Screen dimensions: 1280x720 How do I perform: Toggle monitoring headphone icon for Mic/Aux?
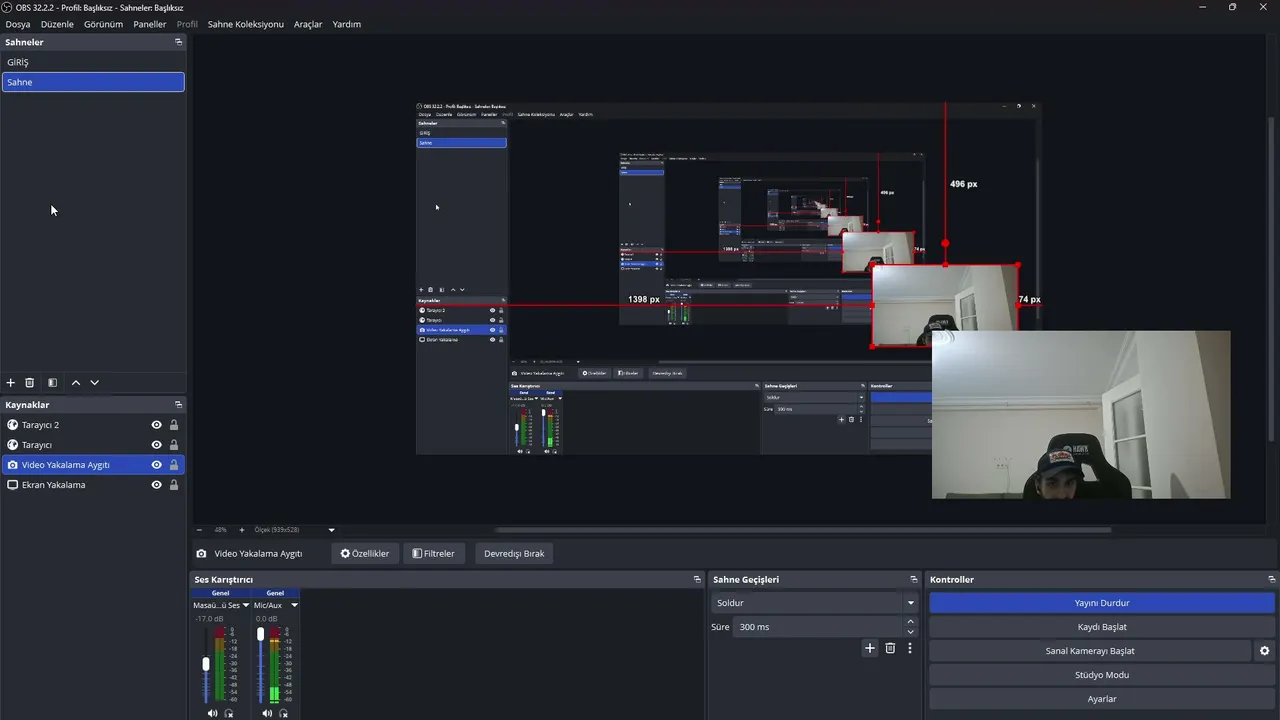pos(284,713)
